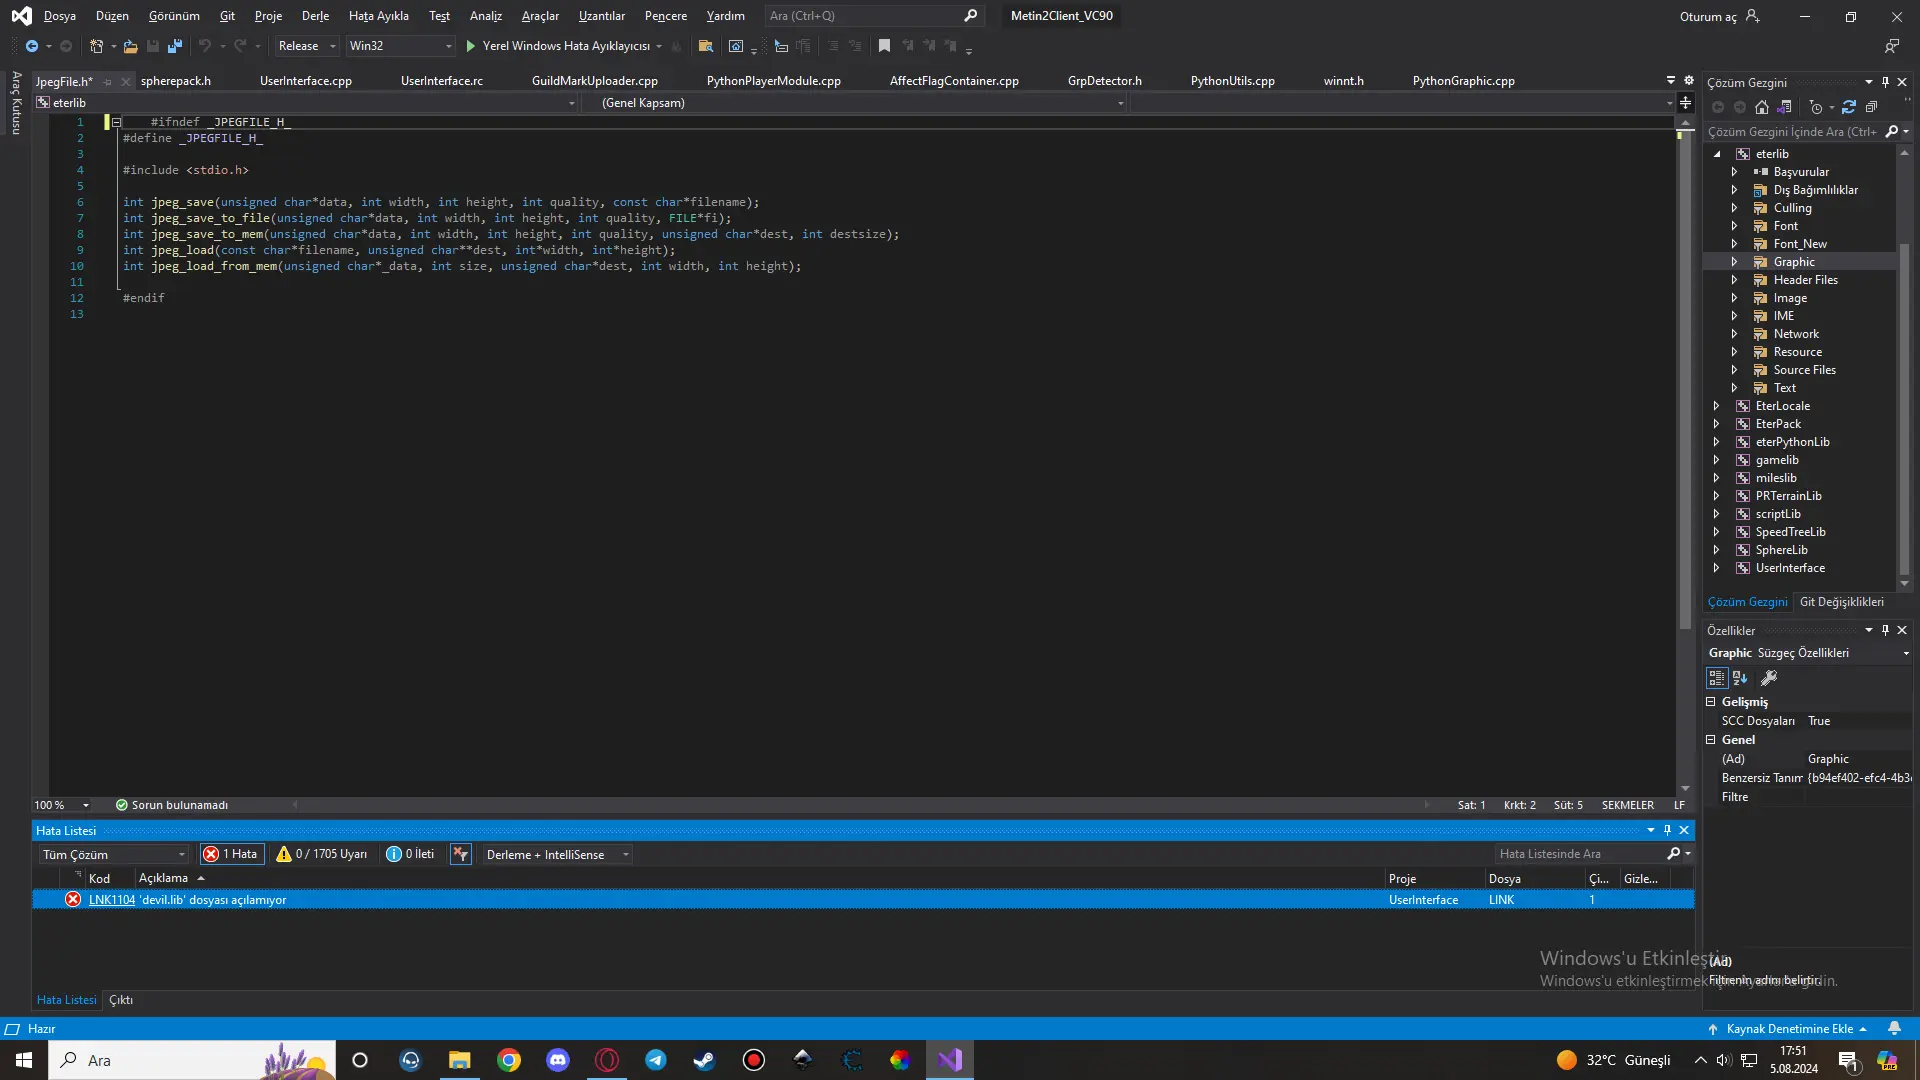Expand the Graphic folder in tree
This screenshot has width=1920, height=1080.
[x=1734, y=262]
